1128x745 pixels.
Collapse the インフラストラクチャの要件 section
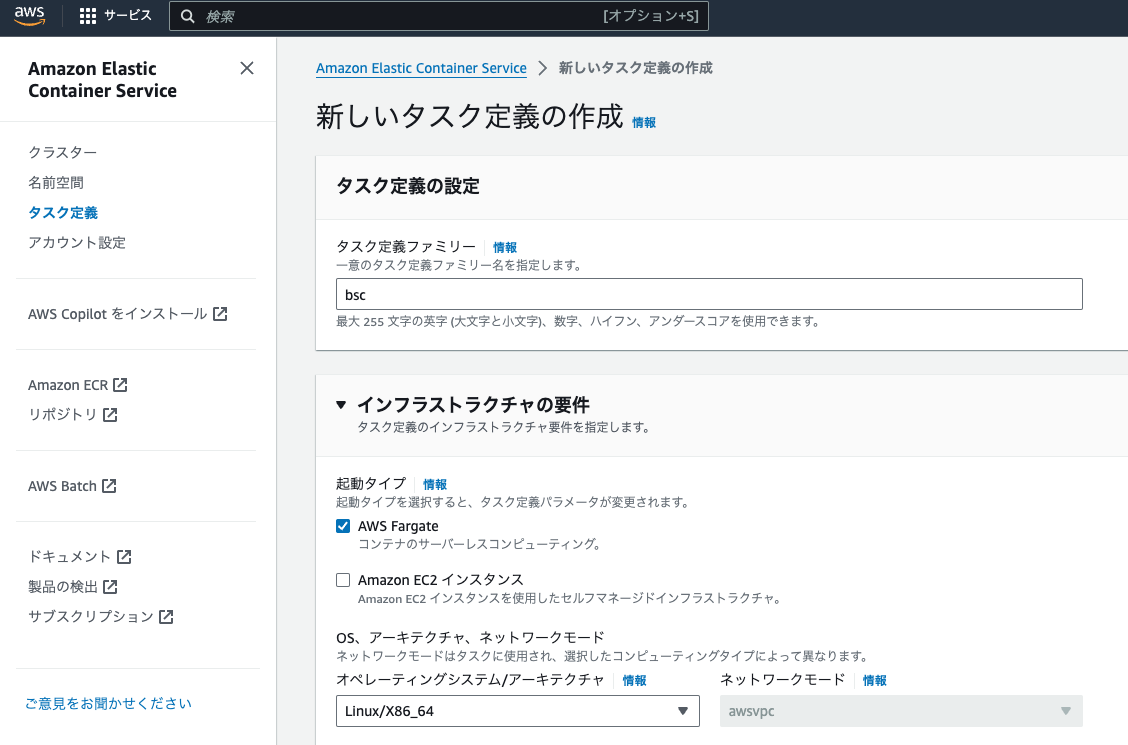341,405
